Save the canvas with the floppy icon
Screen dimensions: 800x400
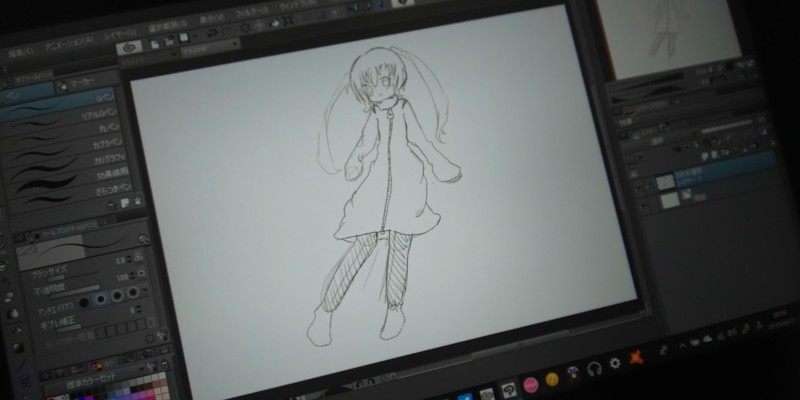click(x=183, y=38)
